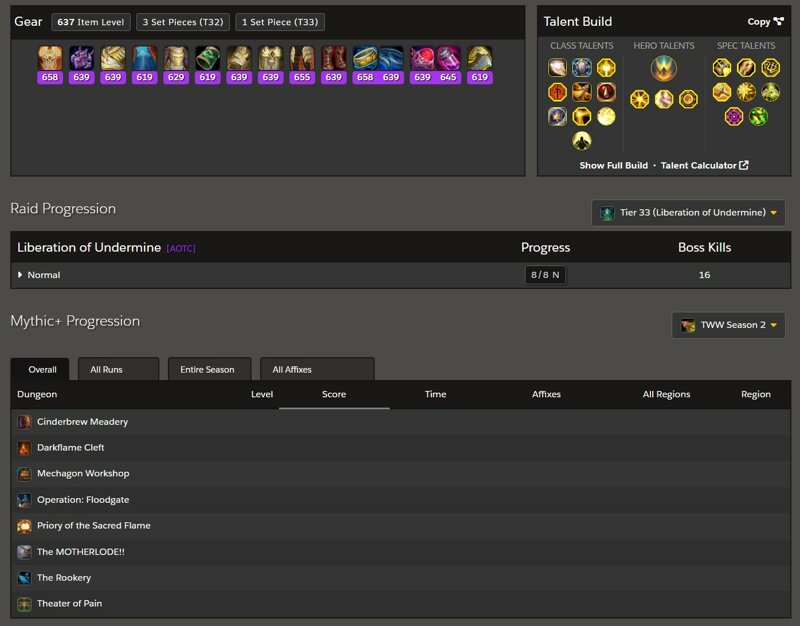
Task: Open the Priory of the Sacred Flame name
Action: (x=94, y=526)
